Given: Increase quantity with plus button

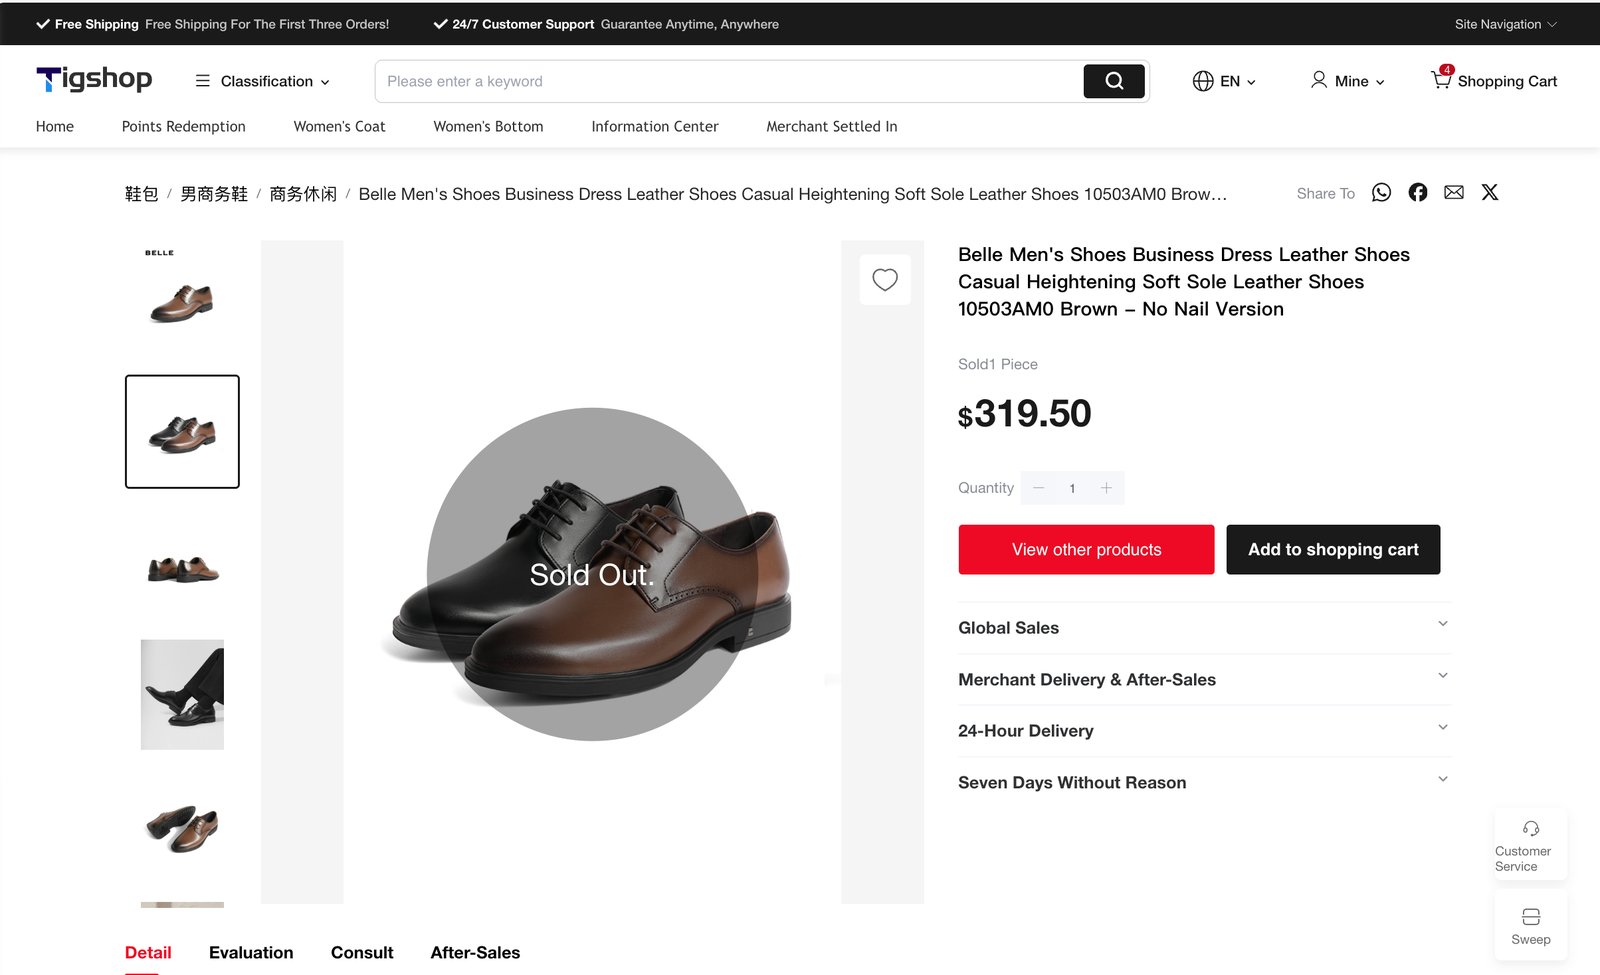Looking at the screenshot, I should click(1106, 488).
